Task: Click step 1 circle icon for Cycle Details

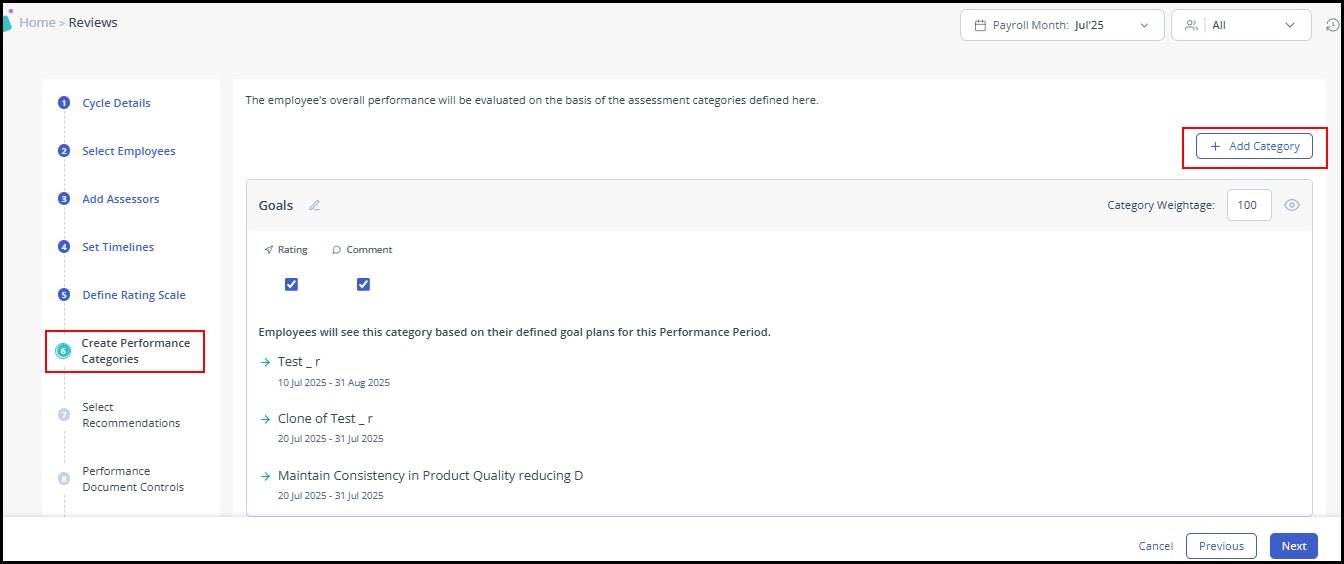Action: click(x=64, y=103)
